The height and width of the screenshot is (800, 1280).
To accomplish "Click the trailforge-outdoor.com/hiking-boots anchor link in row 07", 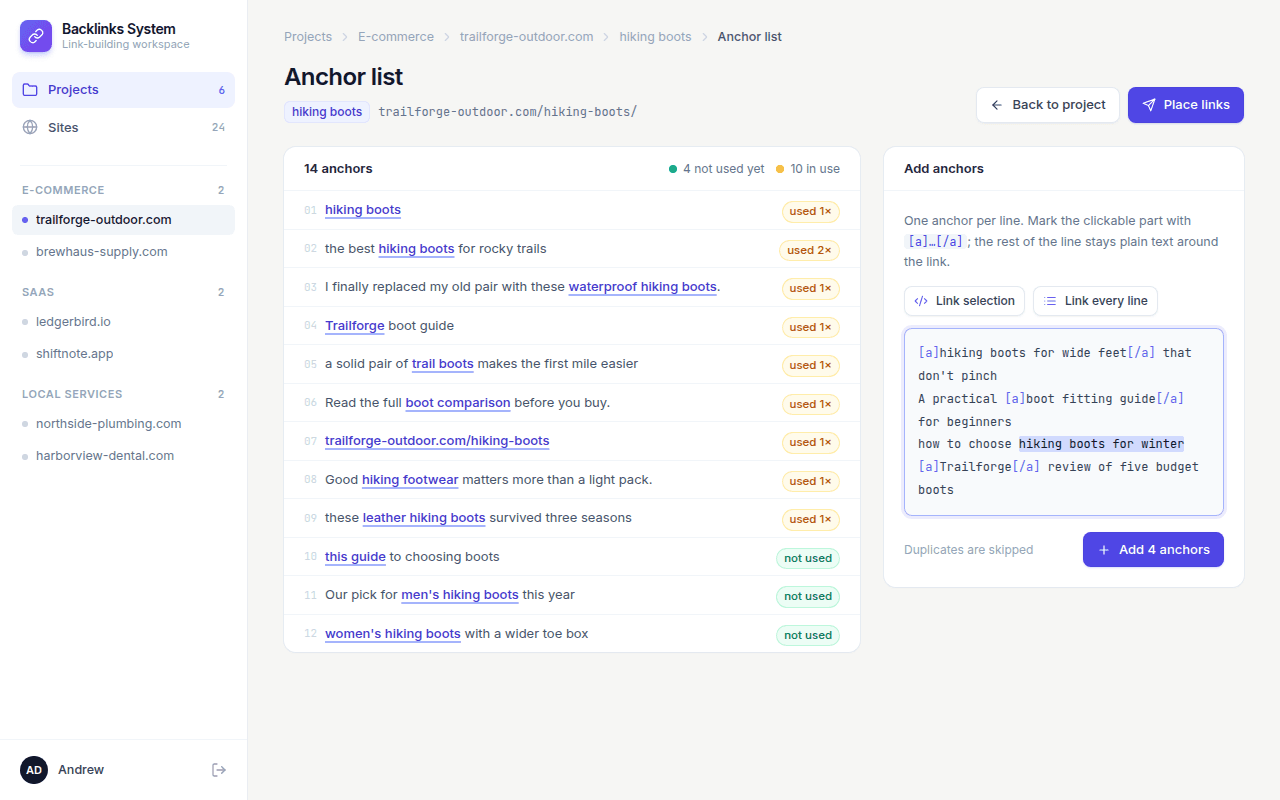I will tap(437, 441).
